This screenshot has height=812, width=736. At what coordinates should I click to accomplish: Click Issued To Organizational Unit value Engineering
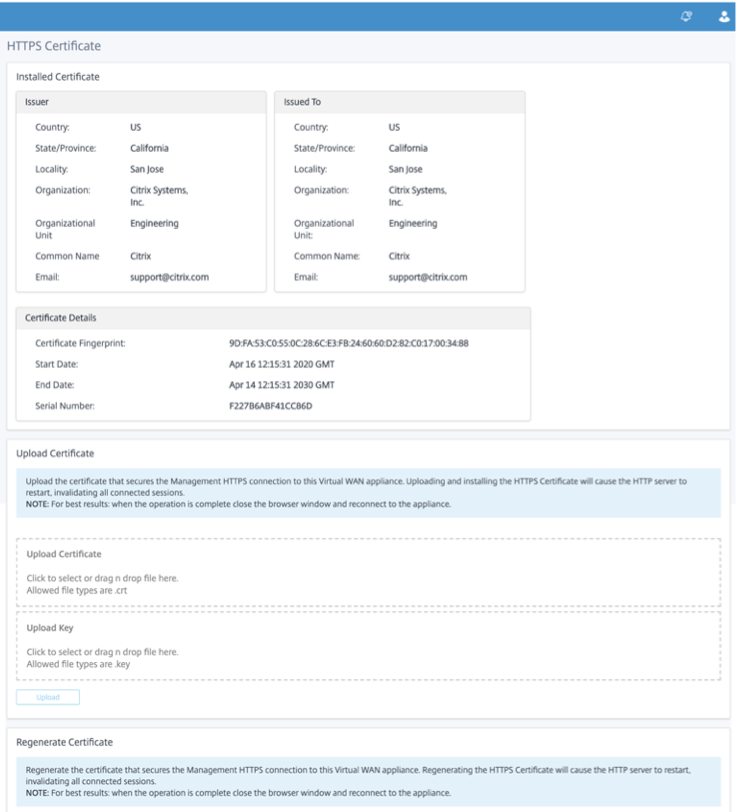(413, 223)
